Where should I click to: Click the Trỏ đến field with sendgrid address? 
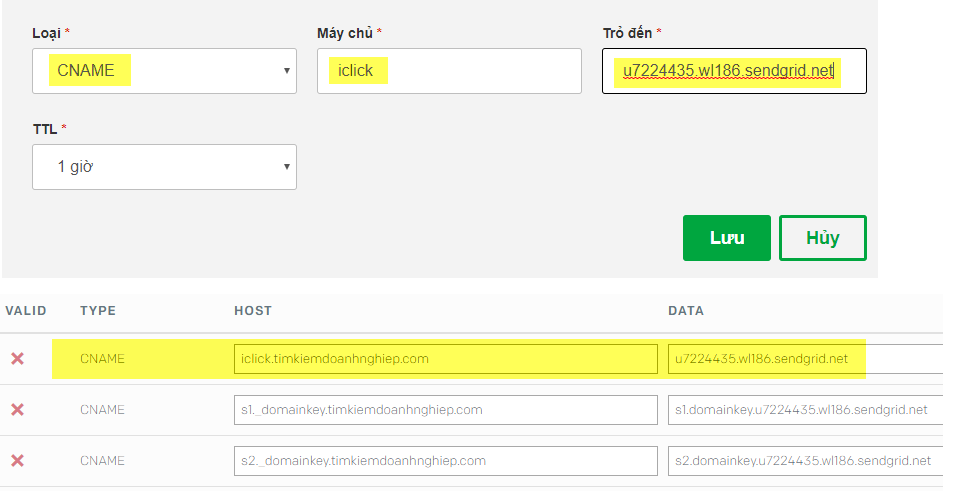pyautogui.click(x=734, y=71)
